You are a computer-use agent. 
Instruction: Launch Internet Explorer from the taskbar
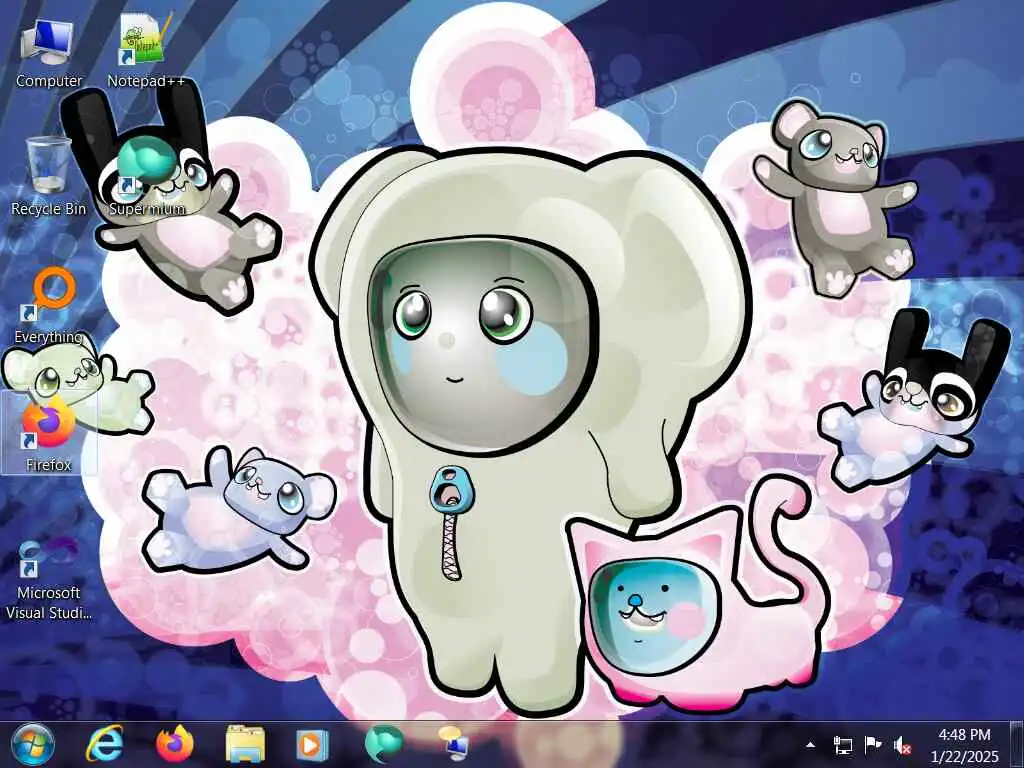[104, 744]
